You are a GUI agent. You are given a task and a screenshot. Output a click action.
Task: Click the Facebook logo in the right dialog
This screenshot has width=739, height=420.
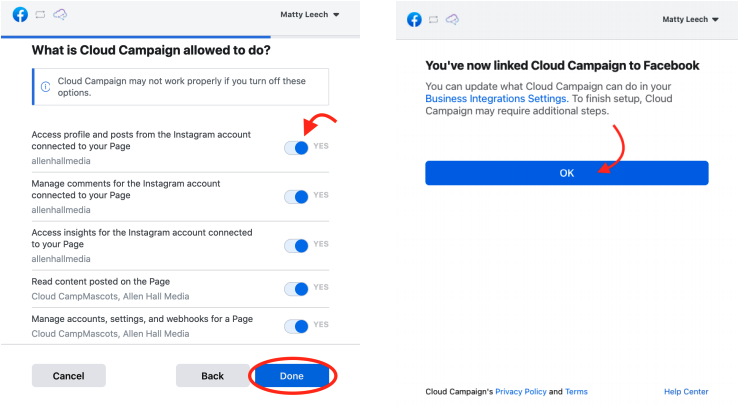pyautogui.click(x=414, y=20)
